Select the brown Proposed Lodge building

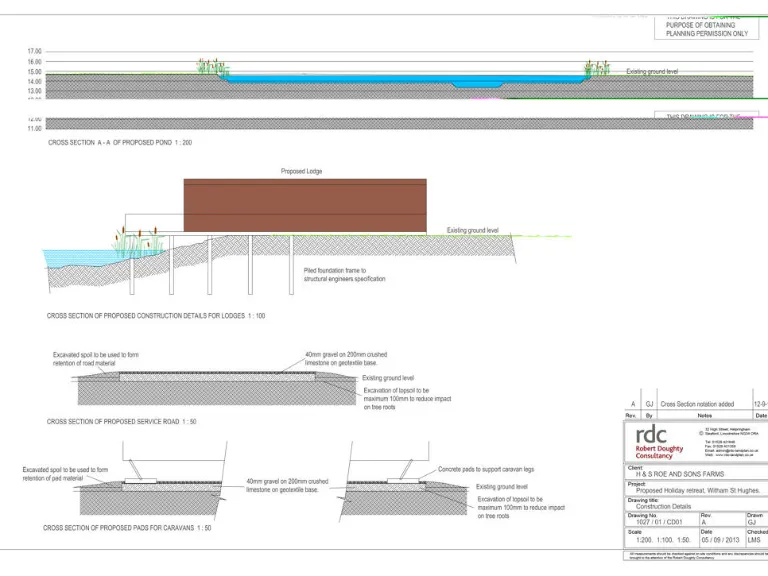click(305, 206)
